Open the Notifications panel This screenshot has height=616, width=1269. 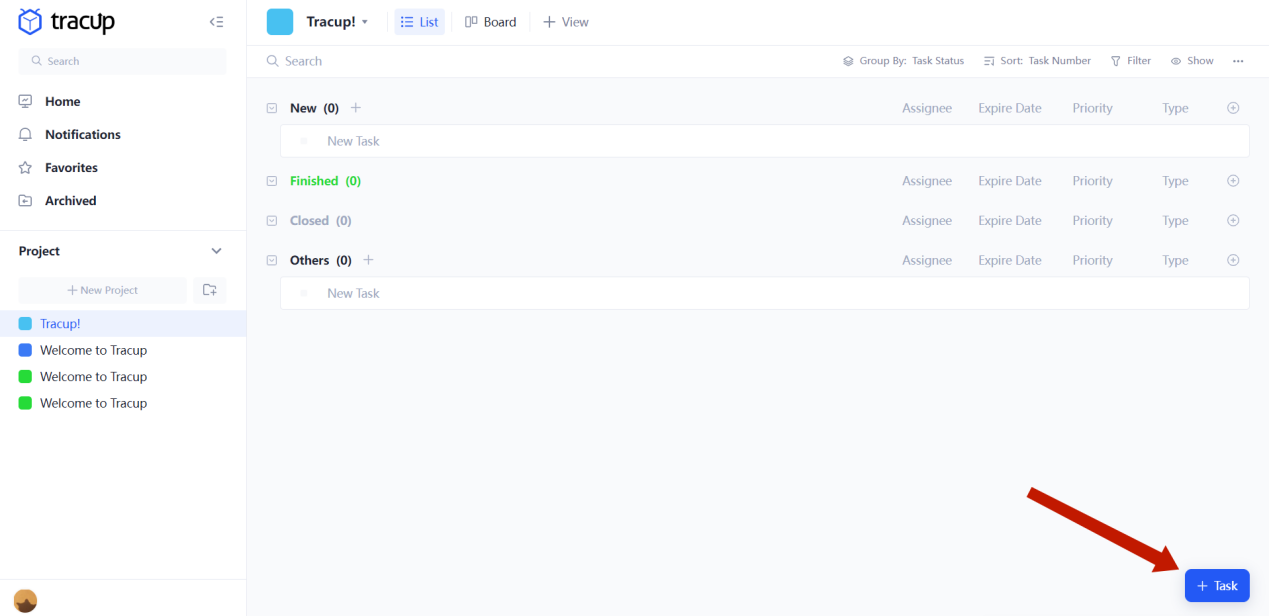[x=81, y=134]
